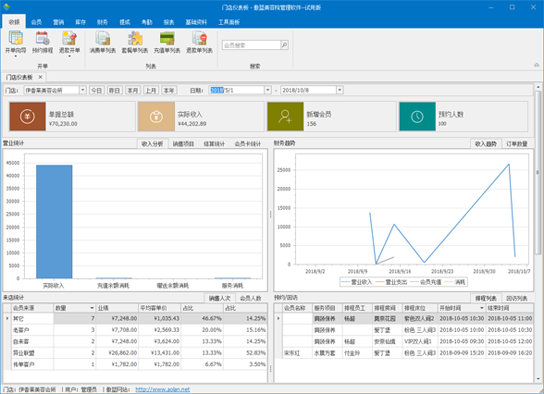This screenshot has width=544, height=394.
Task: Toggle 营业支出 legend item in trend chart
Action: [x=391, y=282]
